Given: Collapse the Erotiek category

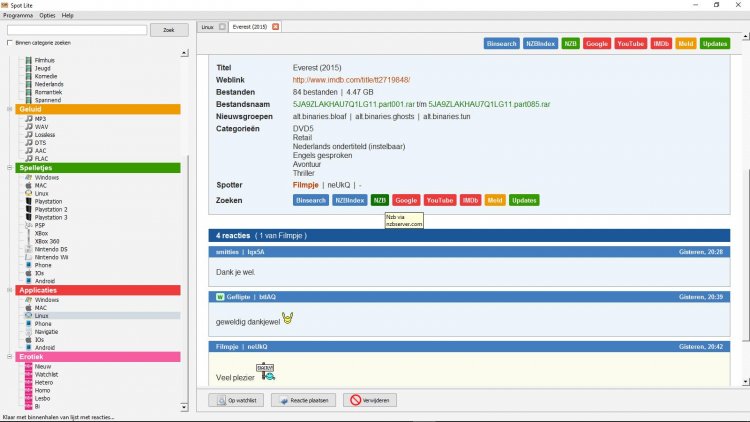Looking at the screenshot, I should (10, 356).
